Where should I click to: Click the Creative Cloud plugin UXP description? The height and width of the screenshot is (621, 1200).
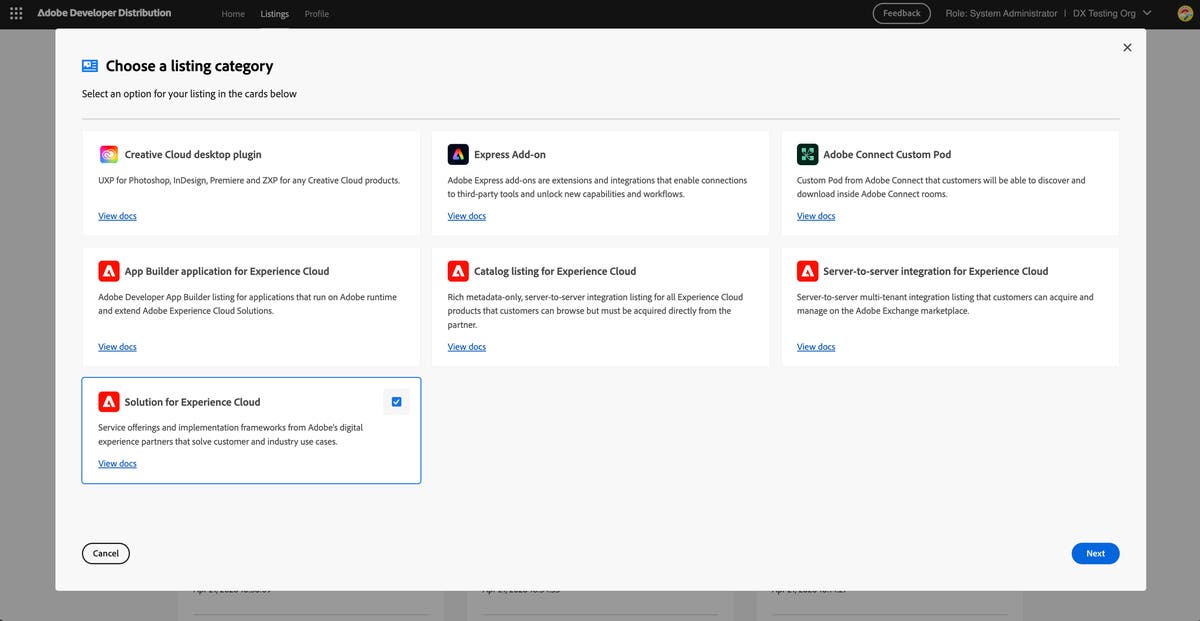click(x=249, y=181)
